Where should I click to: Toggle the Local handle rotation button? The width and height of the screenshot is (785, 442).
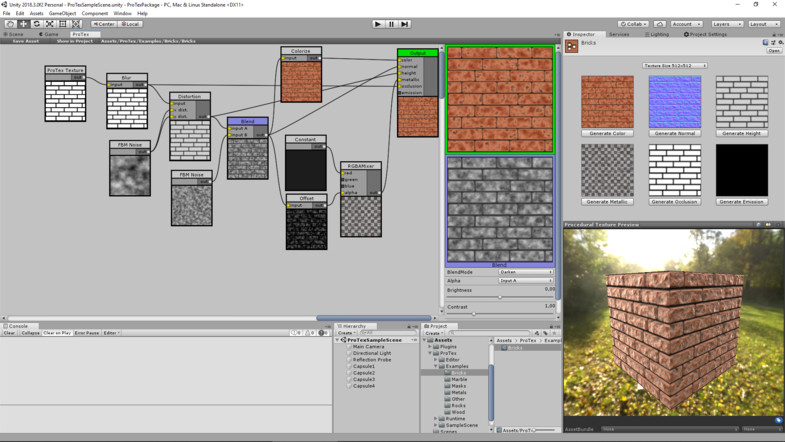[x=130, y=24]
